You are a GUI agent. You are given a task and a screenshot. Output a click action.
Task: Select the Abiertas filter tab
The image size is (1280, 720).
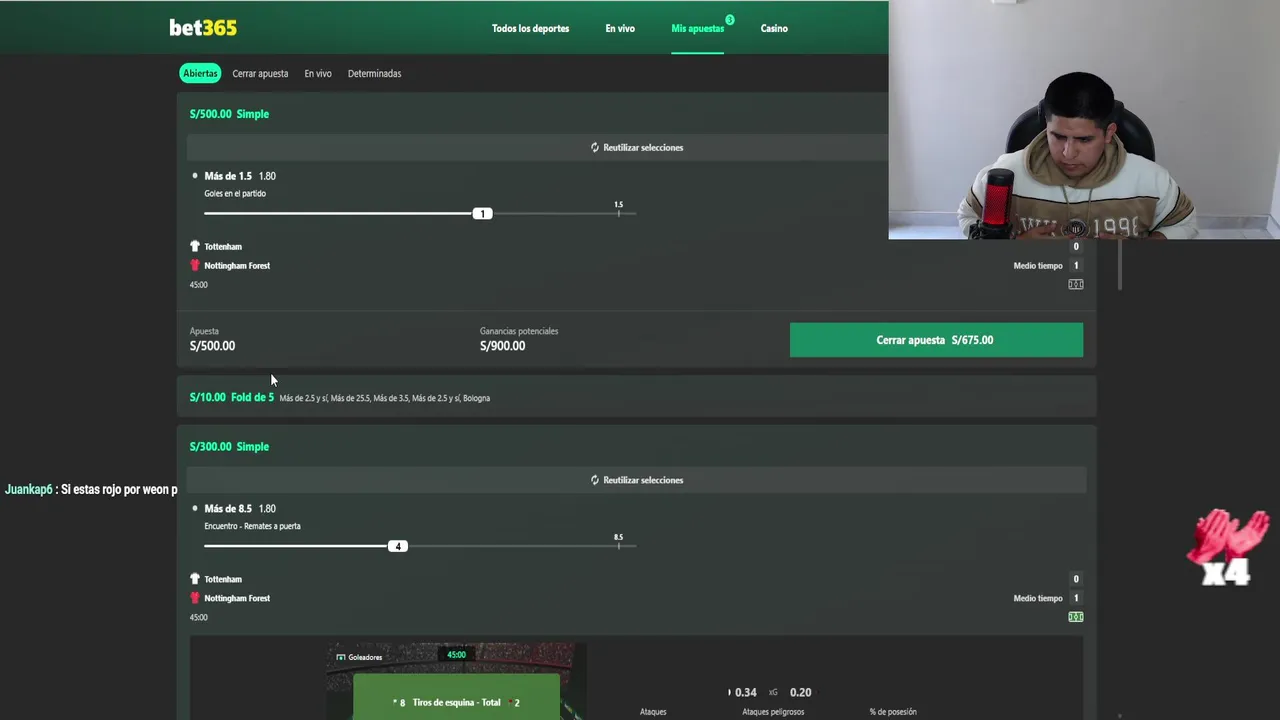[x=200, y=73]
